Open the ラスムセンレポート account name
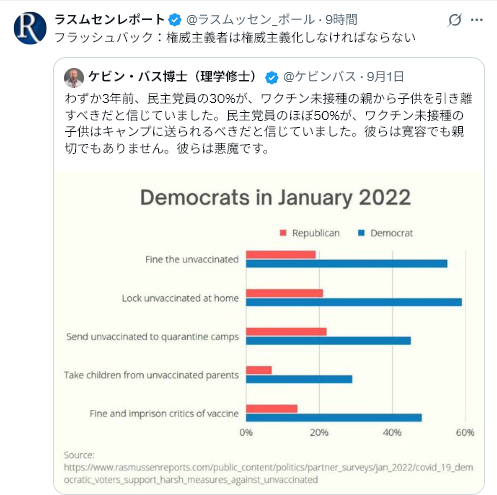497x495 pixels. coord(110,20)
